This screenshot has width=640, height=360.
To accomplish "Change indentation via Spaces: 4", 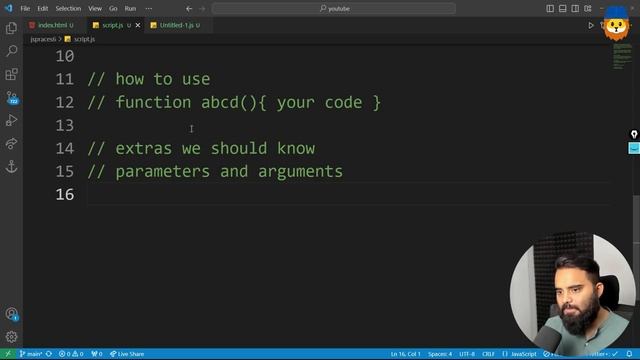I will pyautogui.click(x=440, y=354).
